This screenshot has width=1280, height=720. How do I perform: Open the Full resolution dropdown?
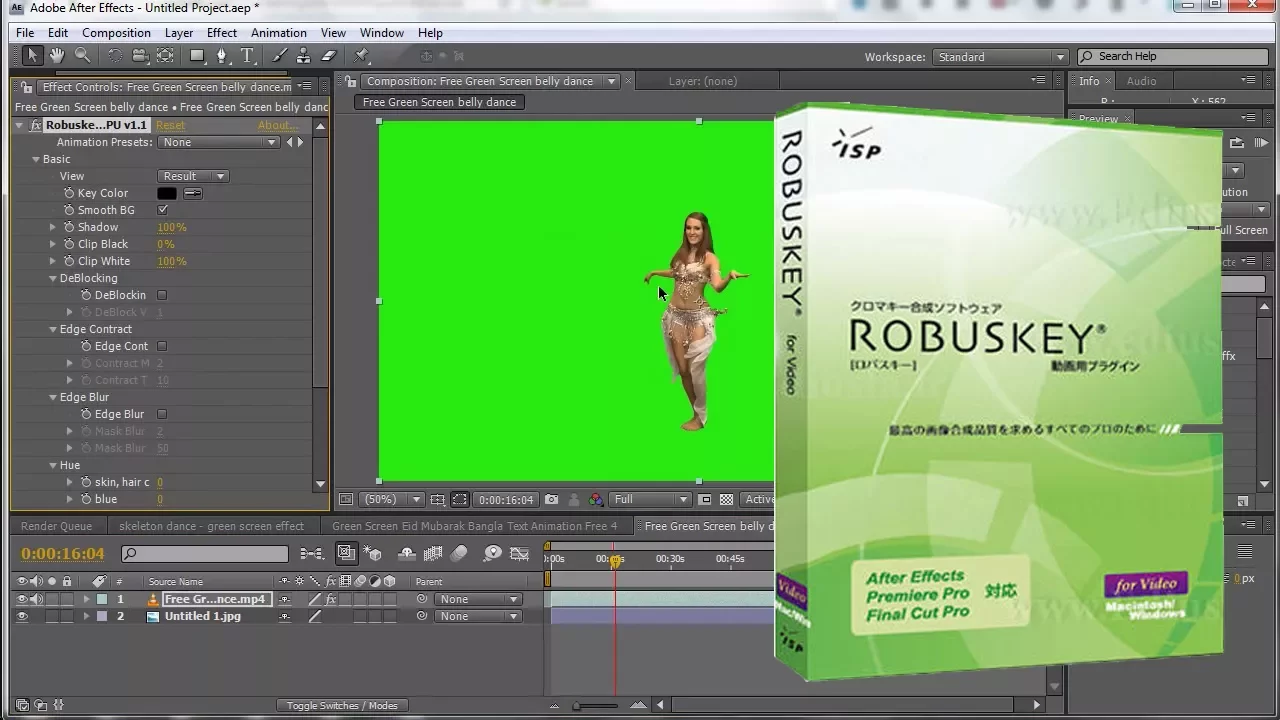pyautogui.click(x=650, y=499)
